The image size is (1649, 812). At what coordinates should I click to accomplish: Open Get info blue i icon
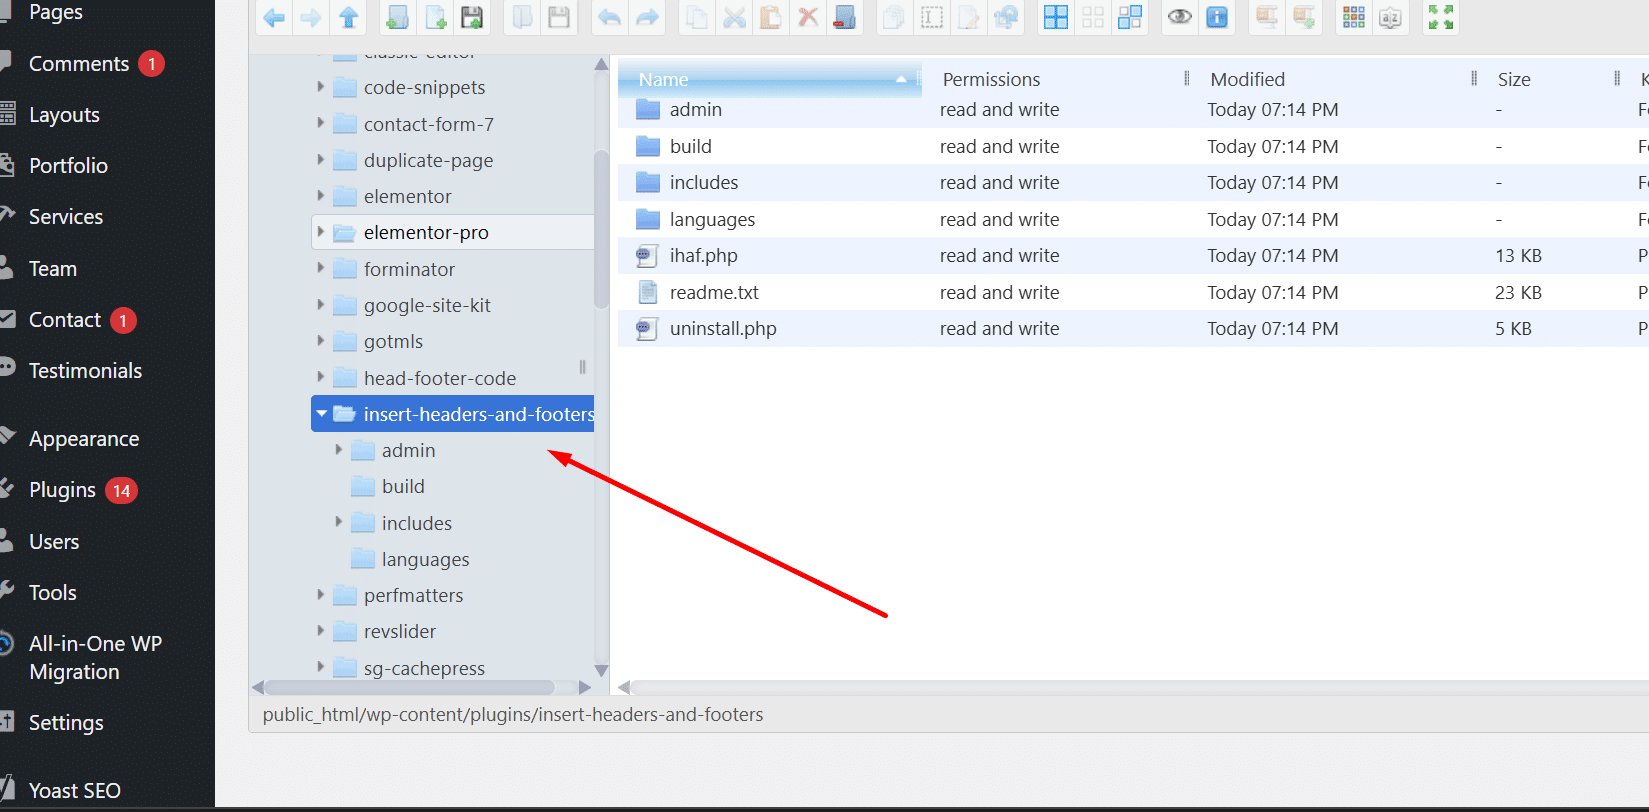[x=1217, y=17]
